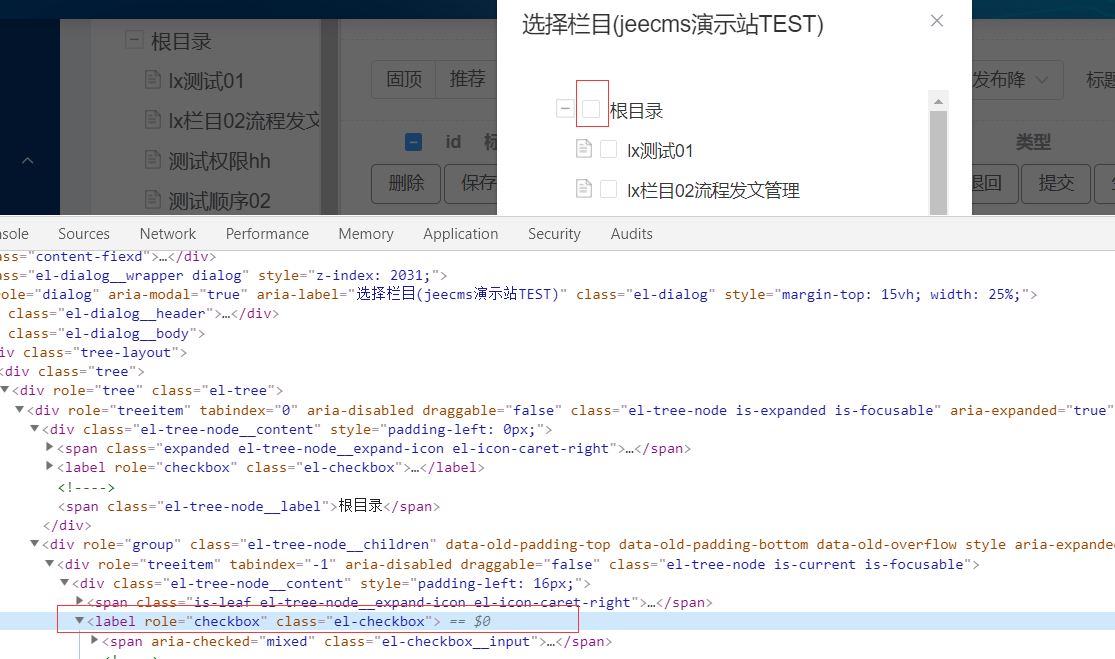Image resolution: width=1115 pixels, height=659 pixels.
Task: Switch to DevTools Memory tab
Action: point(366,234)
